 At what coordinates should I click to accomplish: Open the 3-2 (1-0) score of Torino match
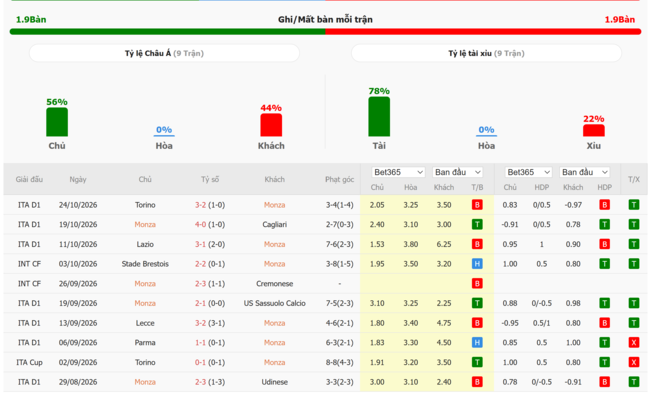(210, 205)
